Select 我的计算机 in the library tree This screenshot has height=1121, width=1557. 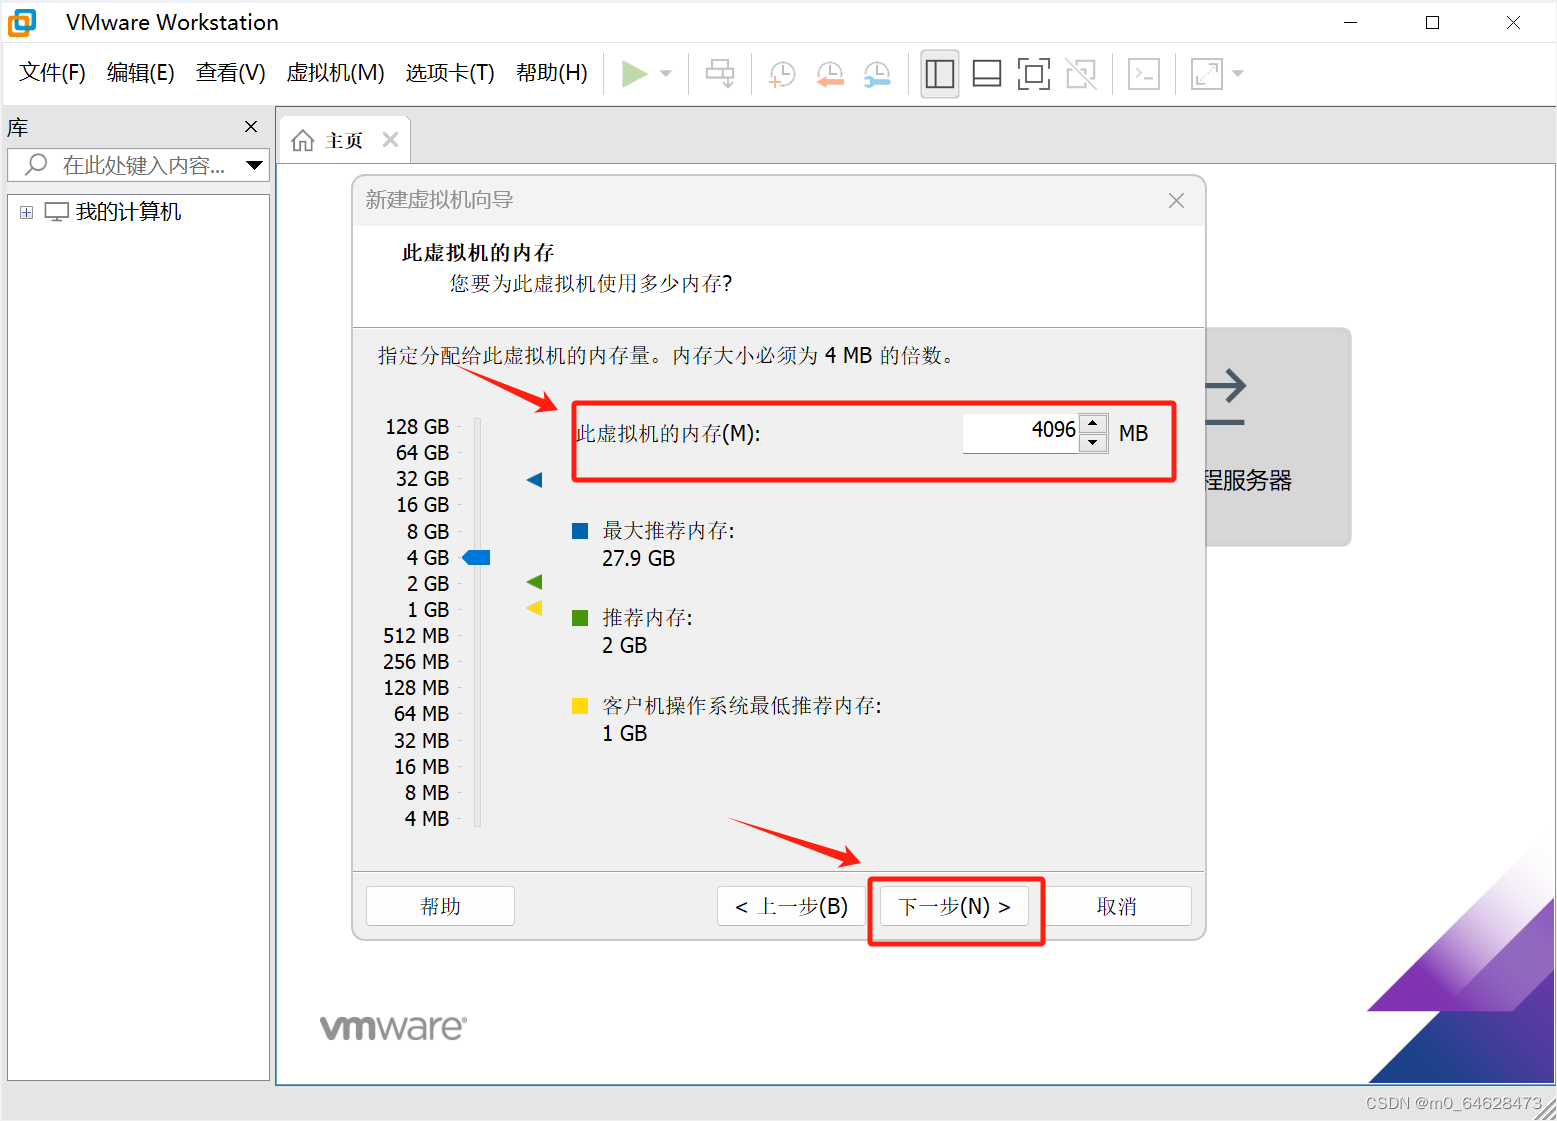[128, 212]
